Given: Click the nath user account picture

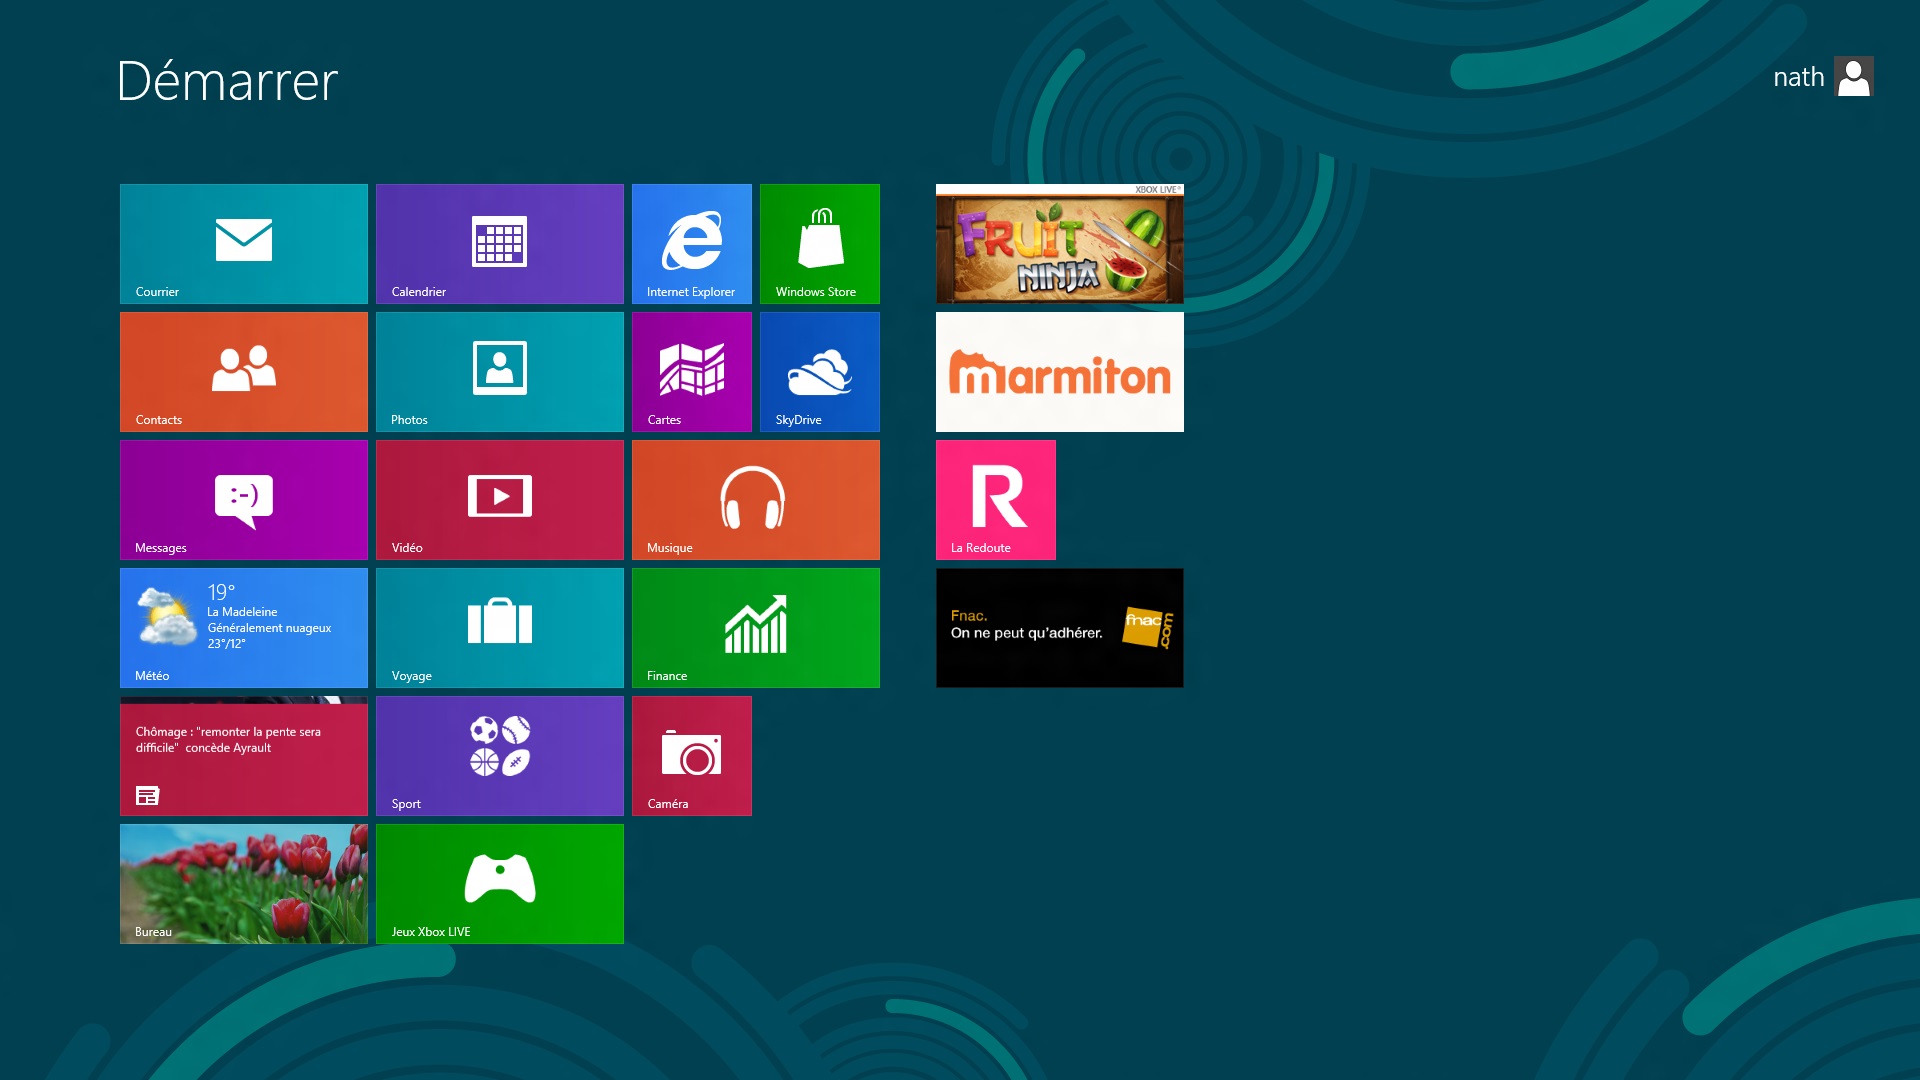Looking at the screenshot, I should point(1854,76).
